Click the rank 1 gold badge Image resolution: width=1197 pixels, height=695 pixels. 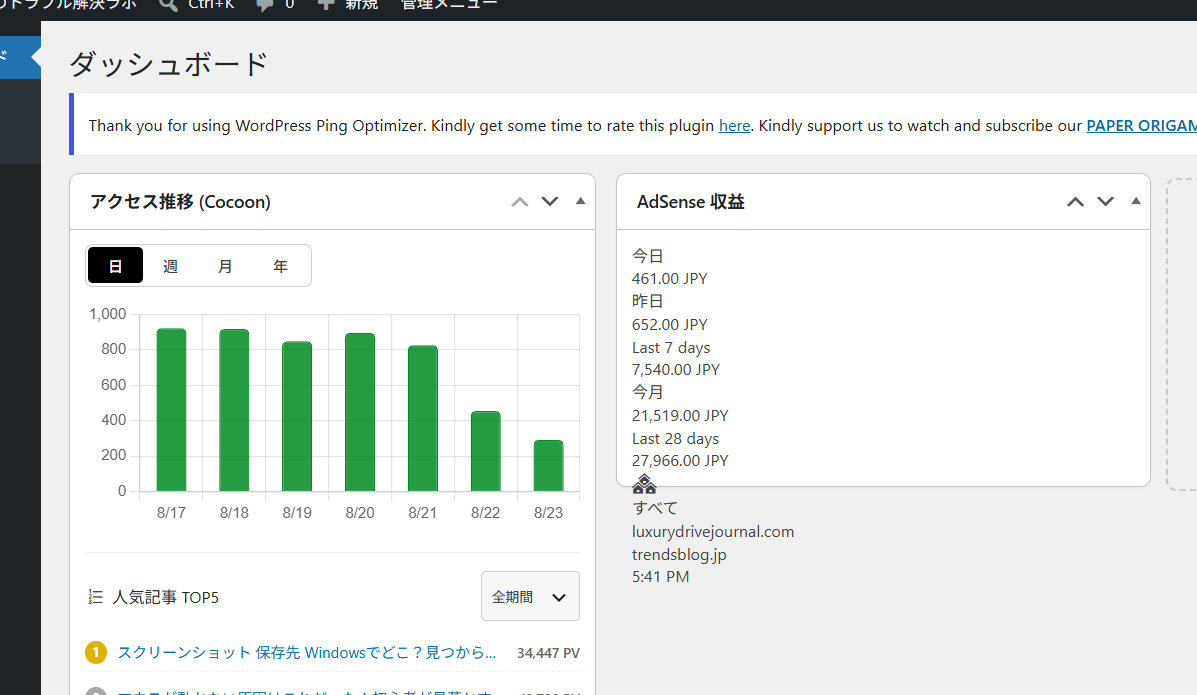95,652
